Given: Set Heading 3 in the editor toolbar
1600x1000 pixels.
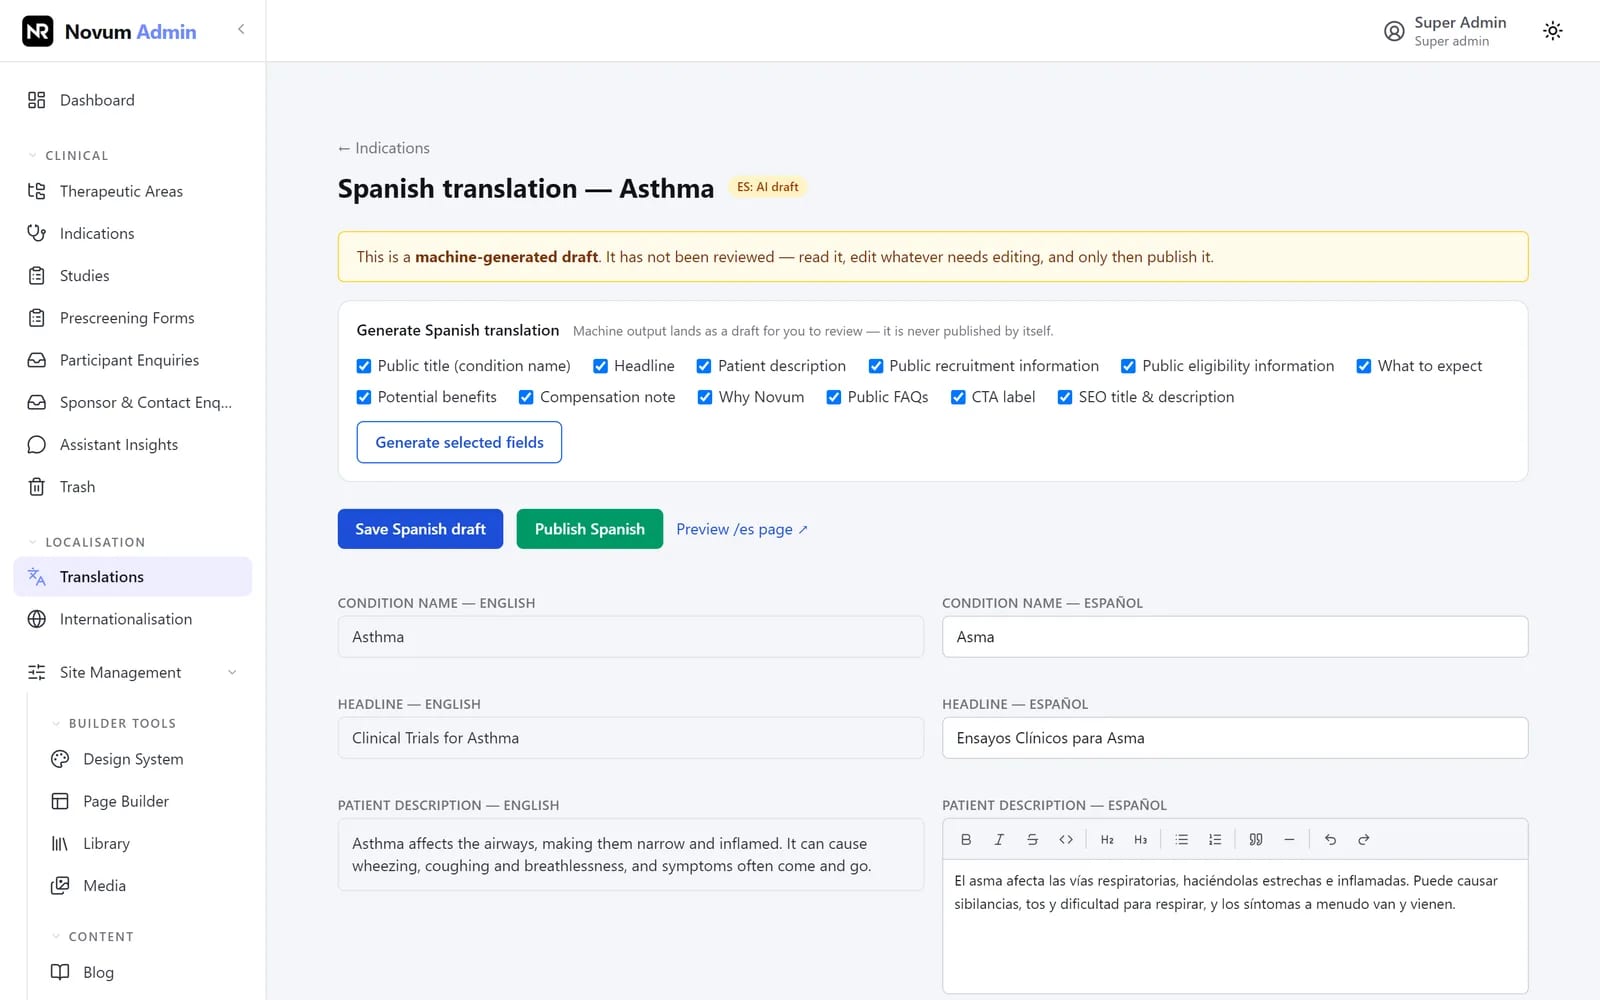Looking at the screenshot, I should [x=1140, y=840].
